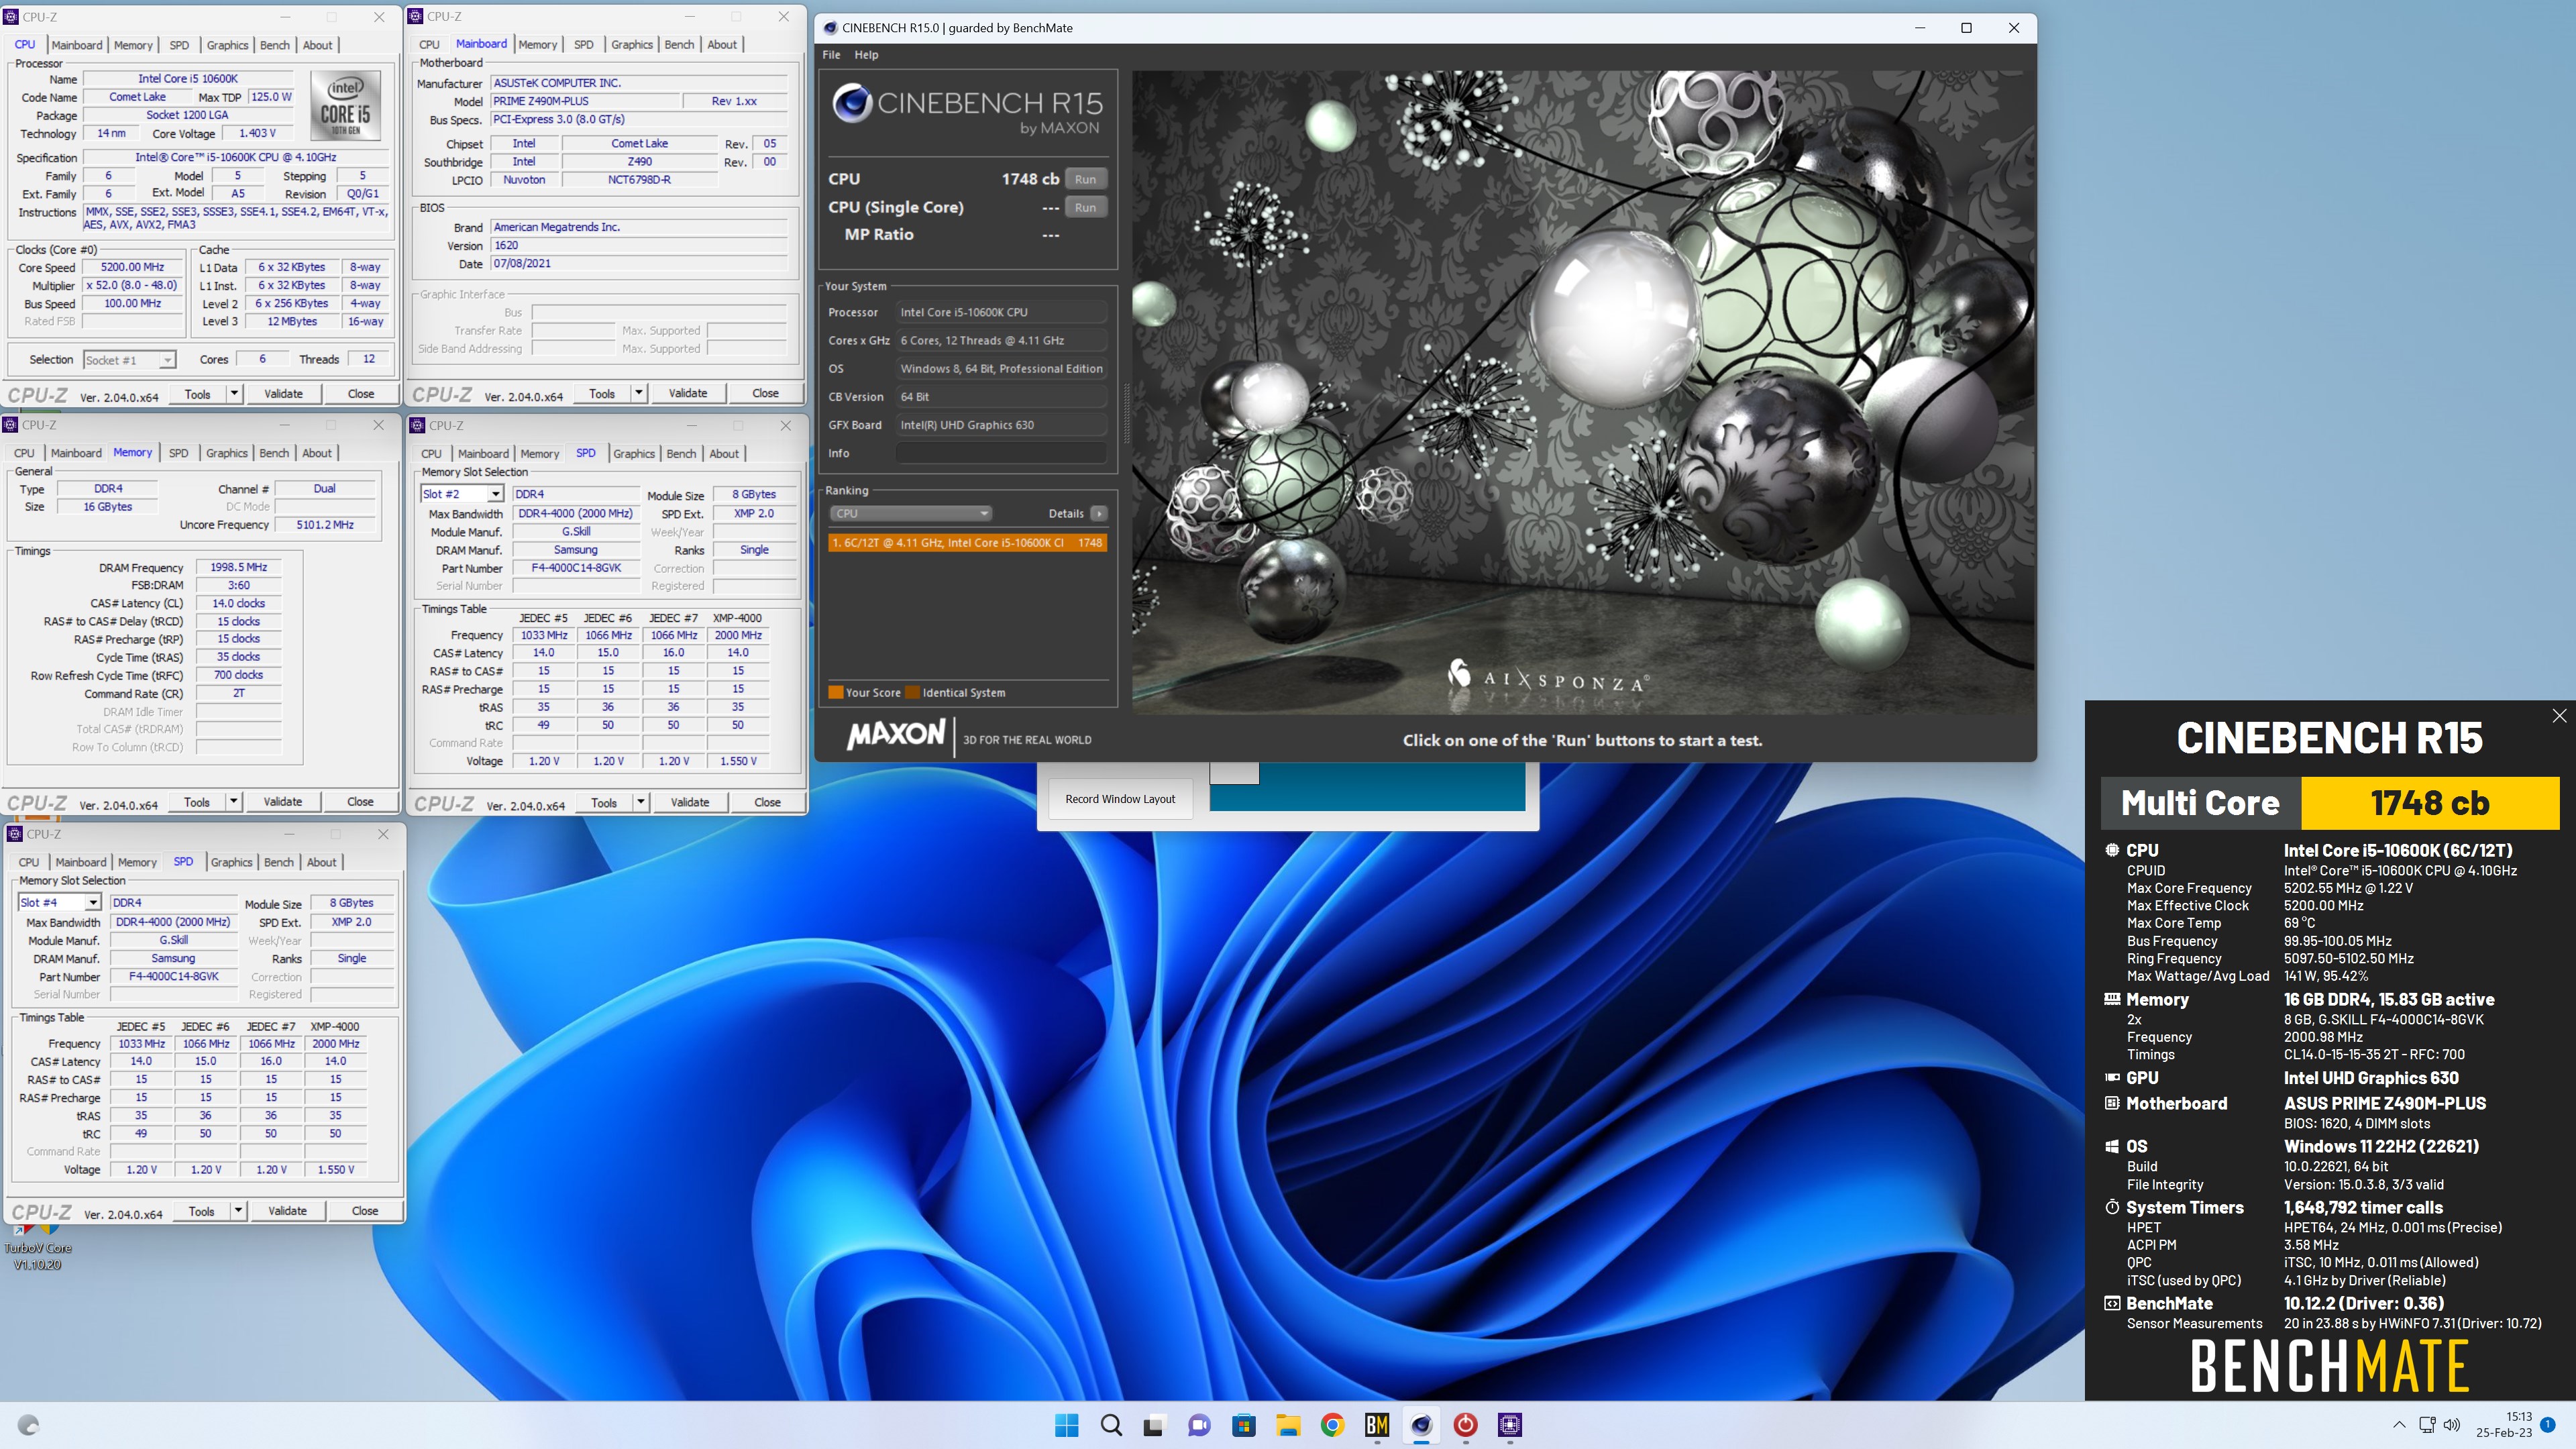Select About tab in the Memory CPU-Z window
This screenshot has height=1449, width=2576.
click(x=317, y=453)
